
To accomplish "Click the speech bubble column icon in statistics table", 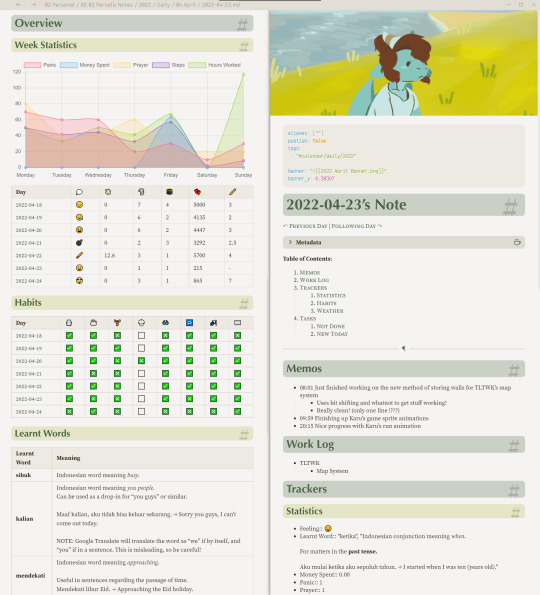I will [x=79, y=192].
